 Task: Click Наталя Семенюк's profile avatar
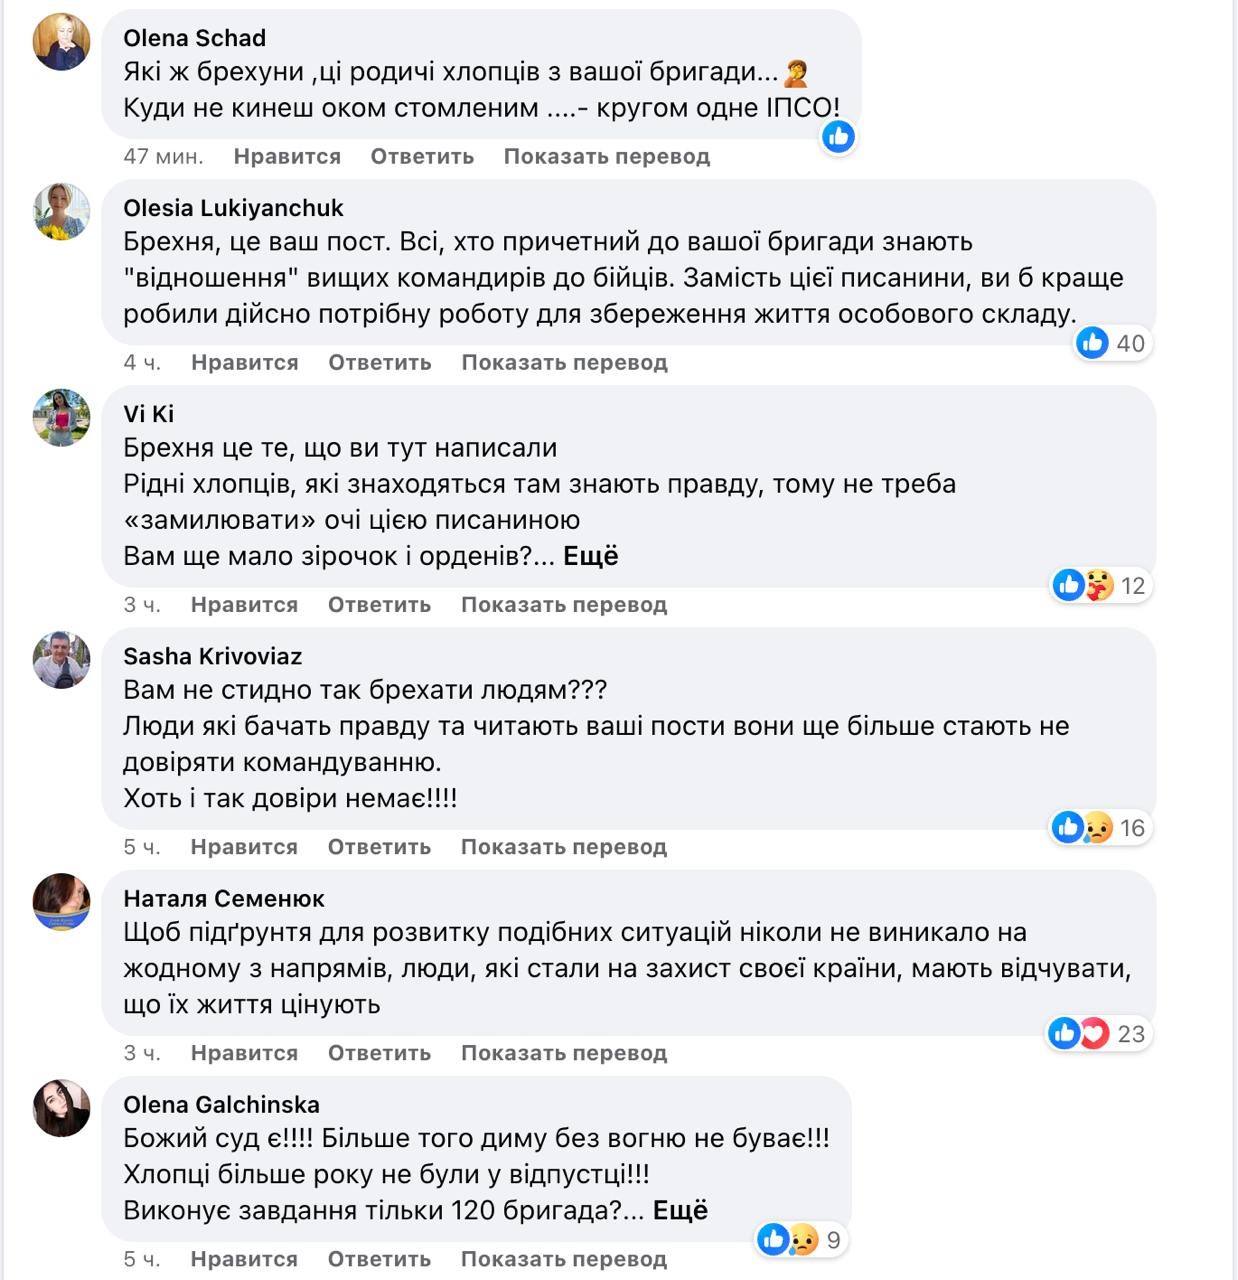[x=62, y=902]
